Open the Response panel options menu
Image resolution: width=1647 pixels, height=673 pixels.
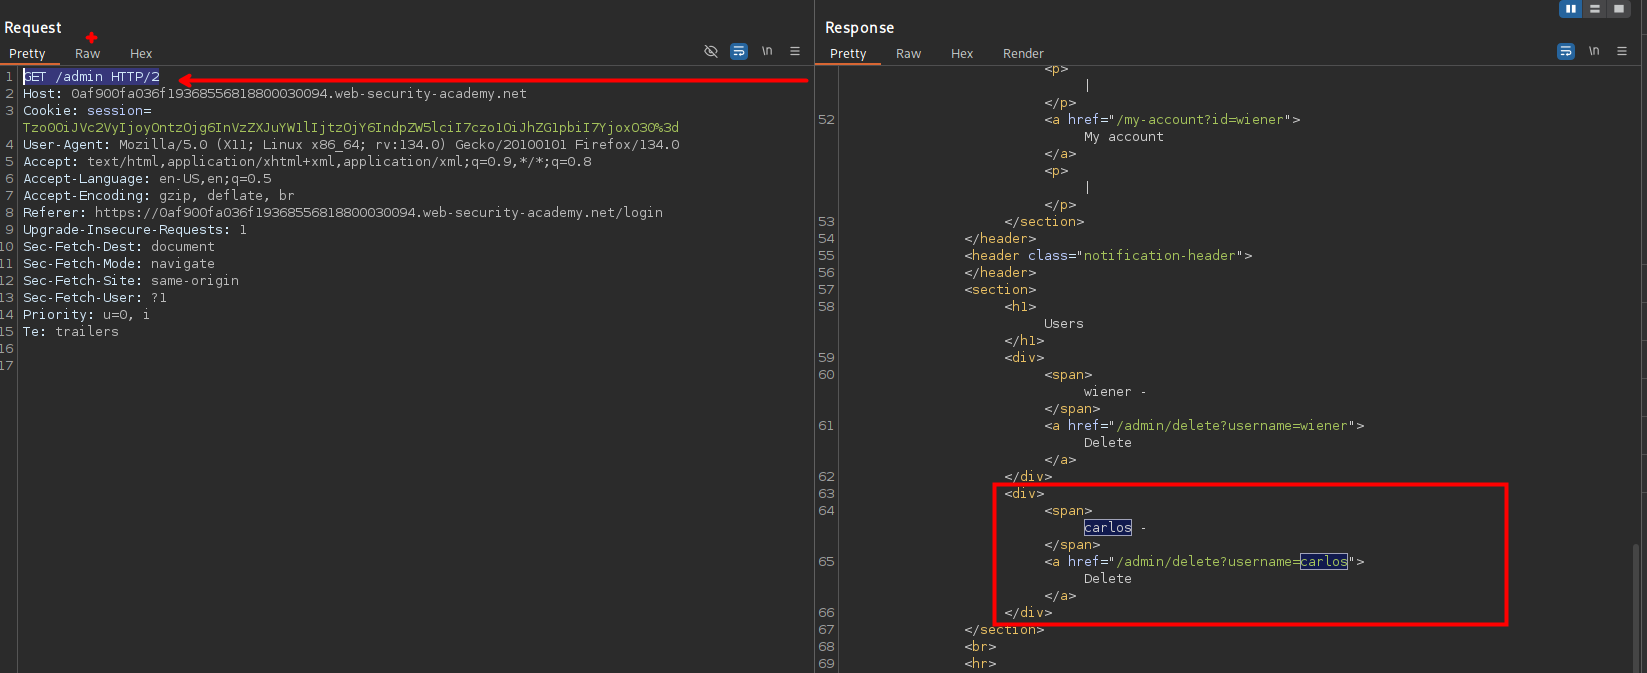click(x=1622, y=51)
